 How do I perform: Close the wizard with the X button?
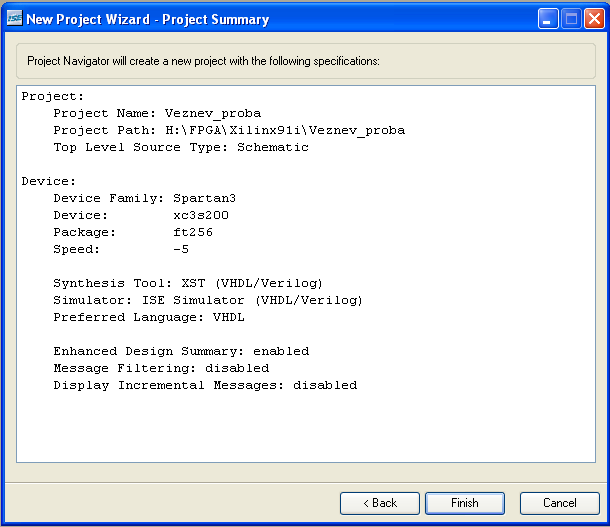[x=594, y=19]
